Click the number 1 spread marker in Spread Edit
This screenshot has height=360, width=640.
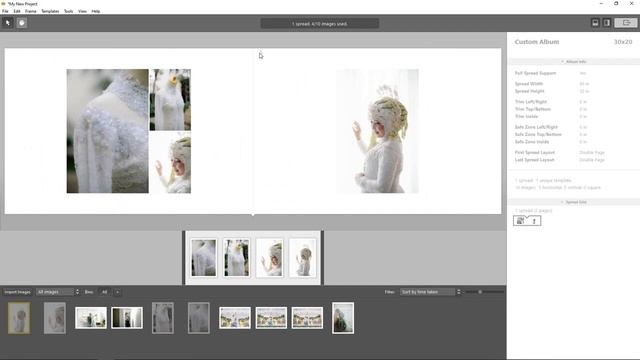coord(534,221)
